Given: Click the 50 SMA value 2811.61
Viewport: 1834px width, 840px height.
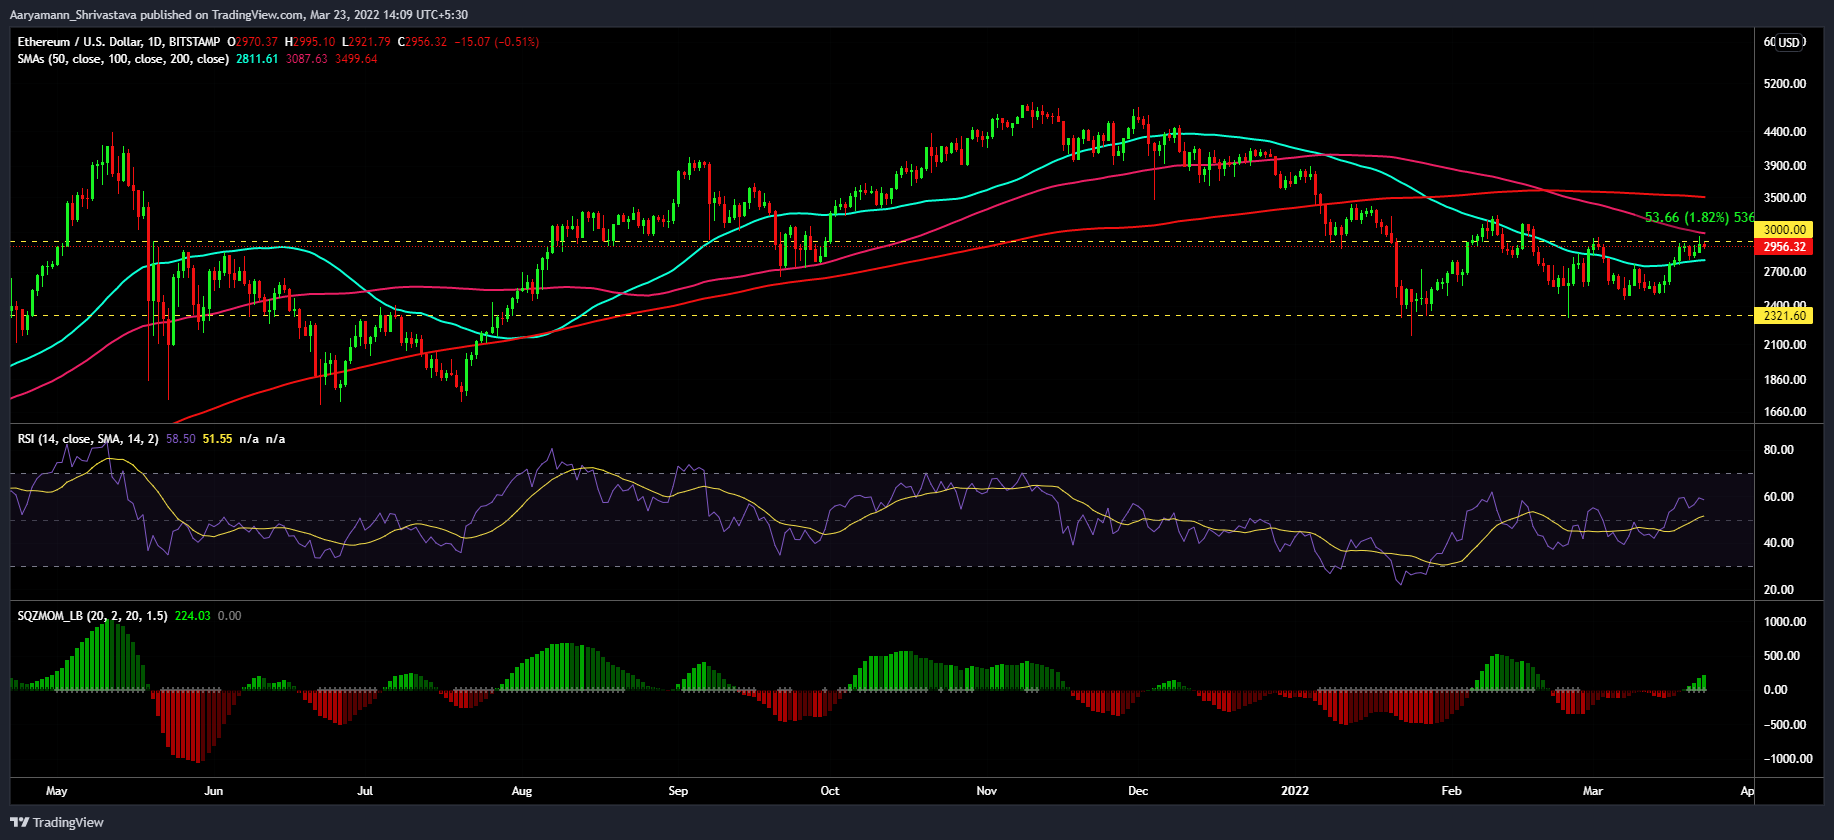Looking at the screenshot, I should pyautogui.click(x=257, y=59).
